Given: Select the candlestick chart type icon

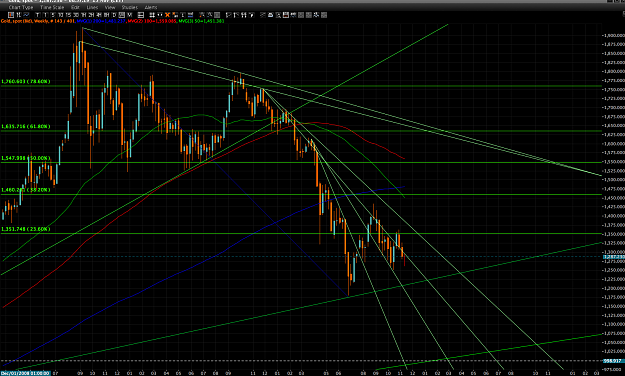Looking at the screenshot, I should [11, 15].
